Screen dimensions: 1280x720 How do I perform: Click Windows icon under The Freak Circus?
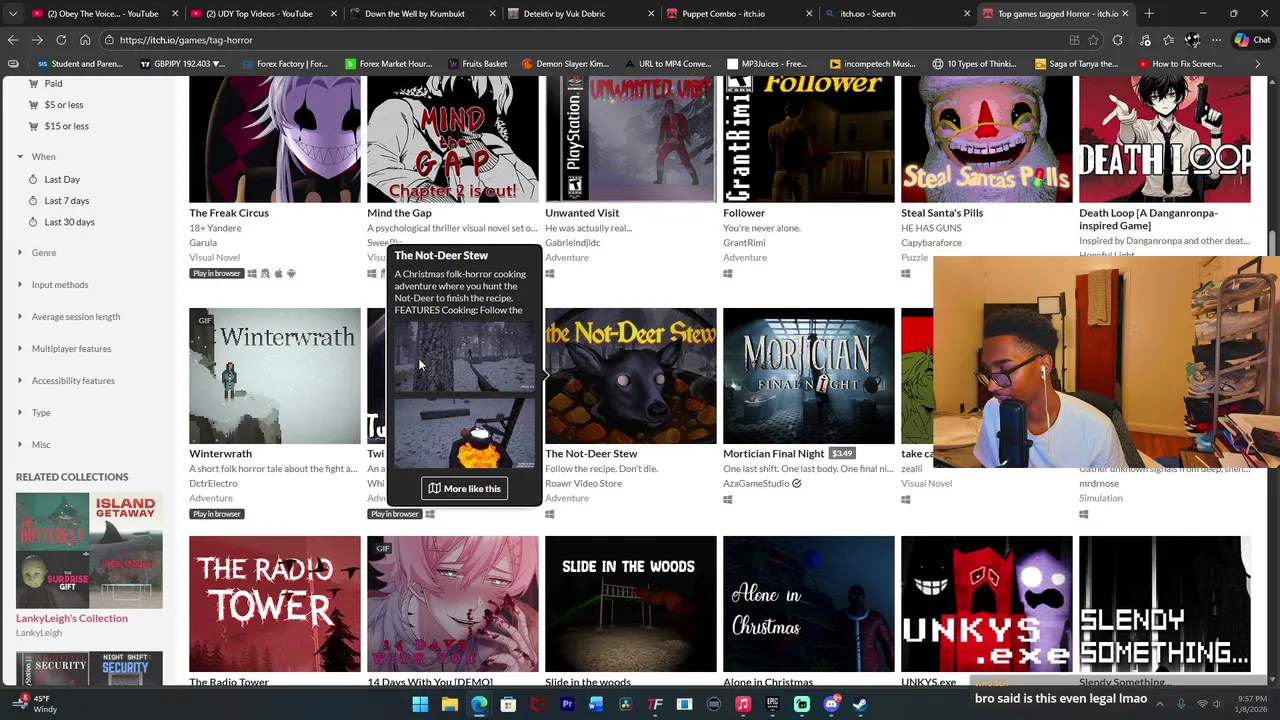[252, 273]
